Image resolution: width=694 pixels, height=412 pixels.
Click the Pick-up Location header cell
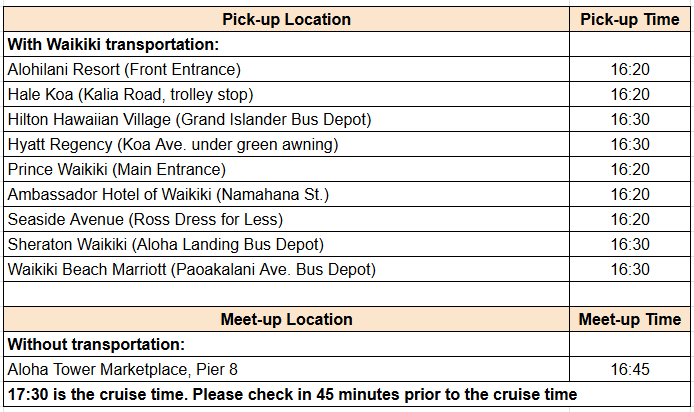(286, 19)
